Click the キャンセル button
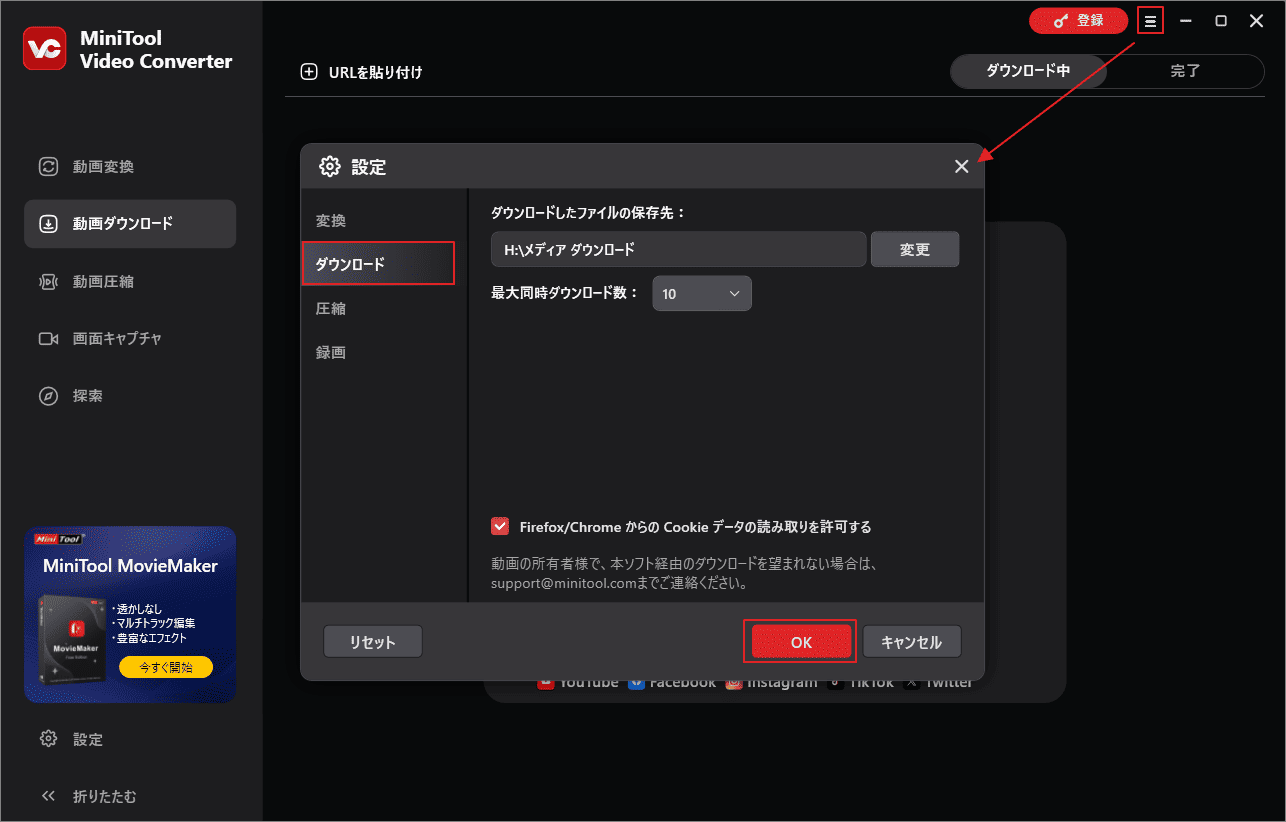Image resolution: width=1286 pixels, height=822 pixels. pos(912,642)
